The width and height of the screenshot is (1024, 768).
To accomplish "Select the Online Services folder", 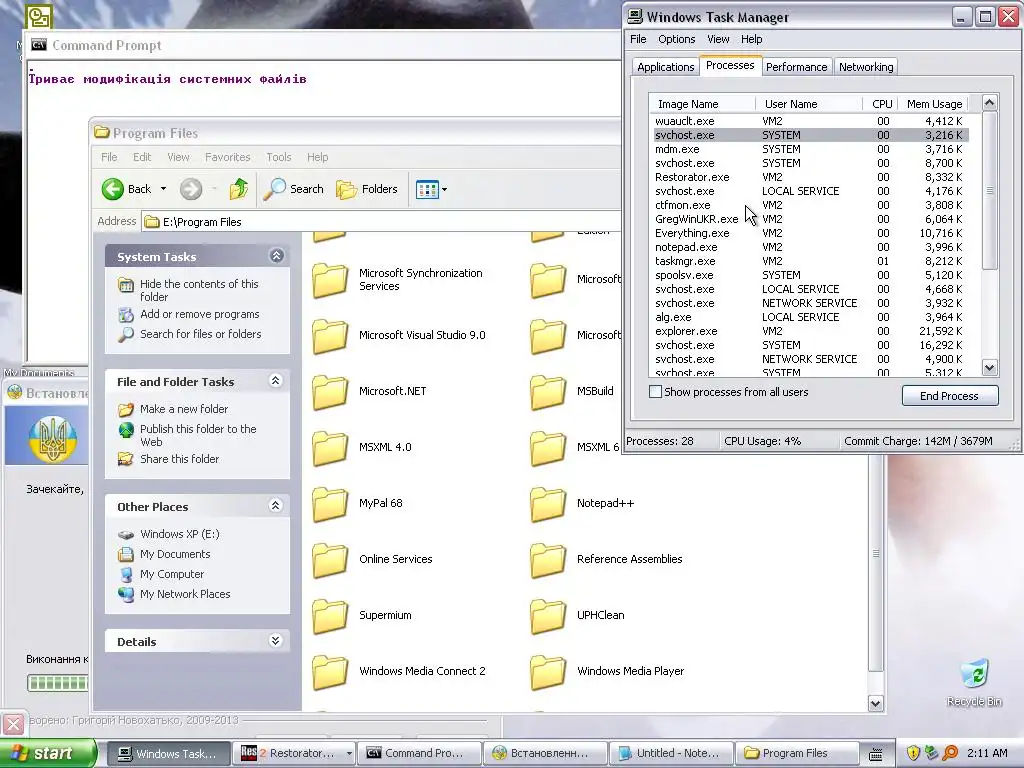I will coord(372,560).
